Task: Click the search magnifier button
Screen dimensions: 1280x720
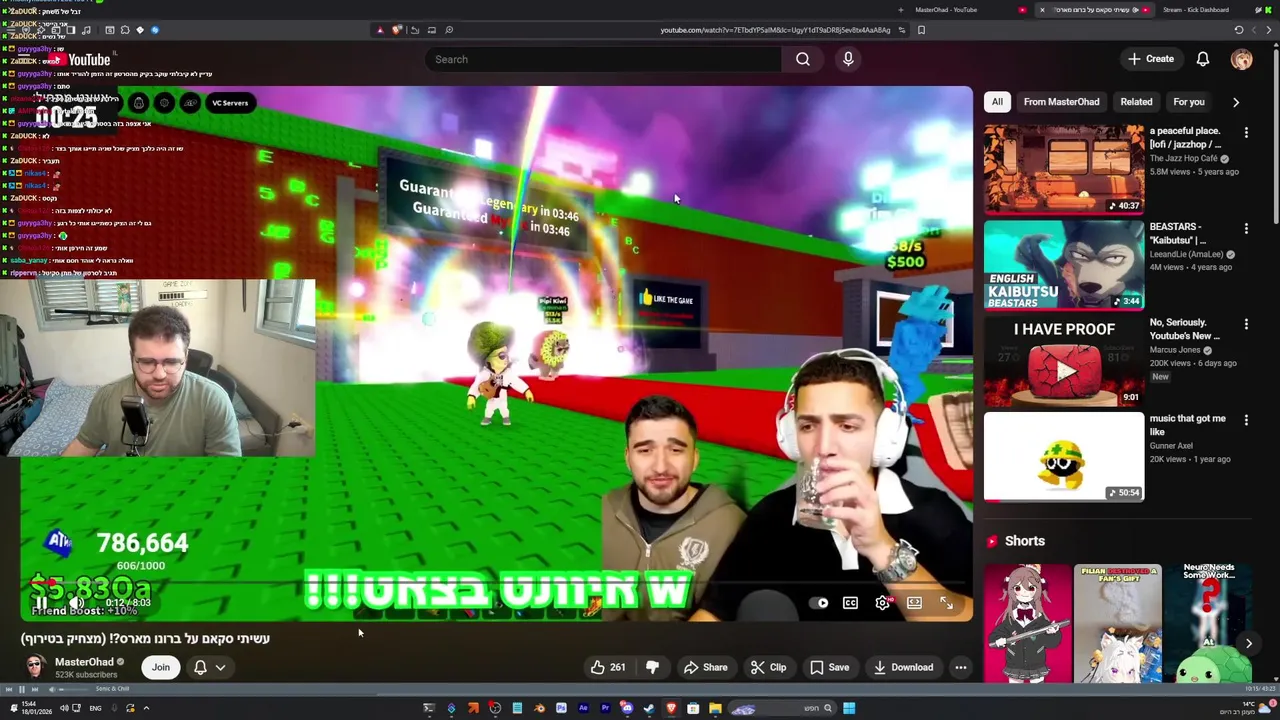Action: 803,59
